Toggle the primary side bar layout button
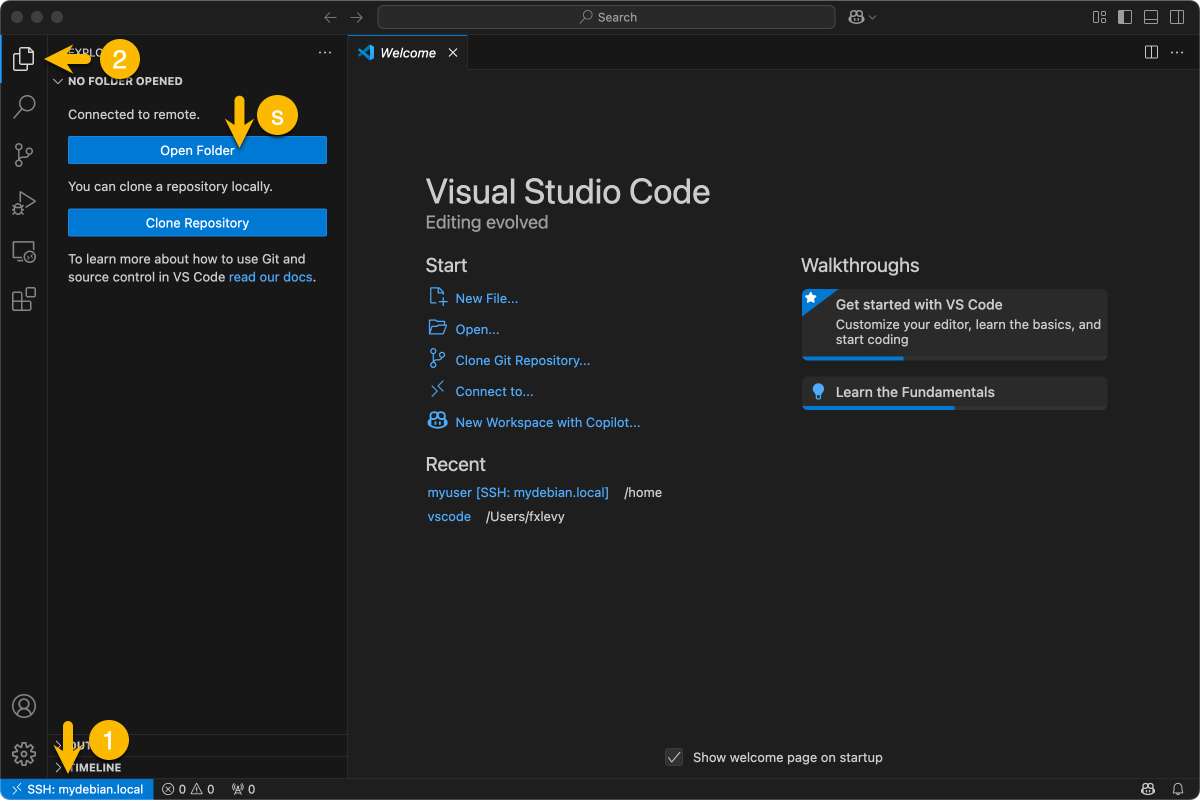This screenshot has height=800, width=1200. (1125, 17)
